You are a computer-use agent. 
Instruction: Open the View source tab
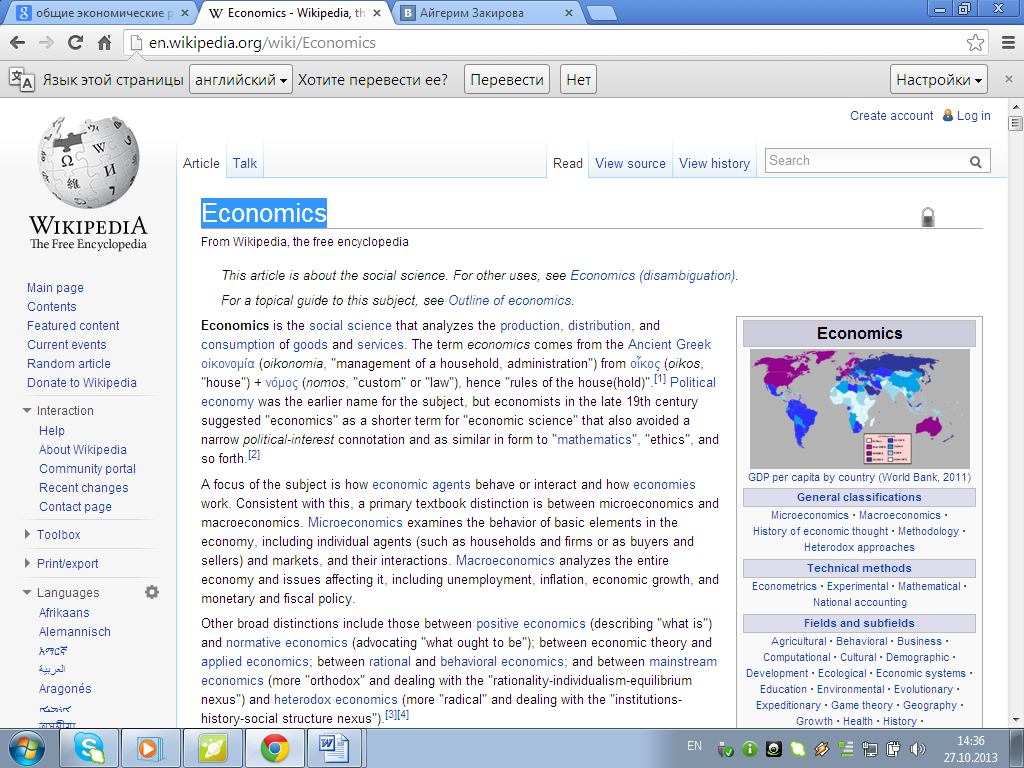point(630,163)
